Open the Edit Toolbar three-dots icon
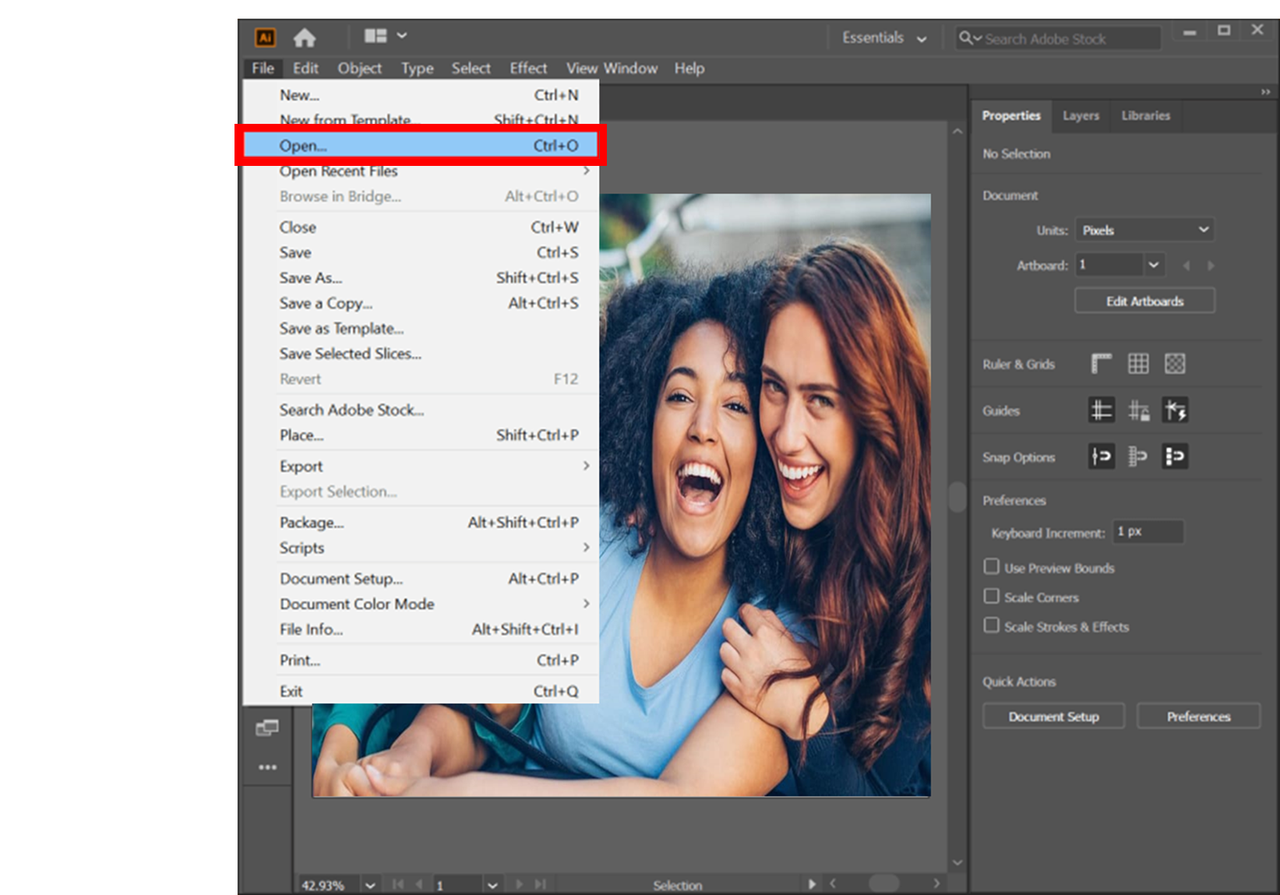 (267, 767)
